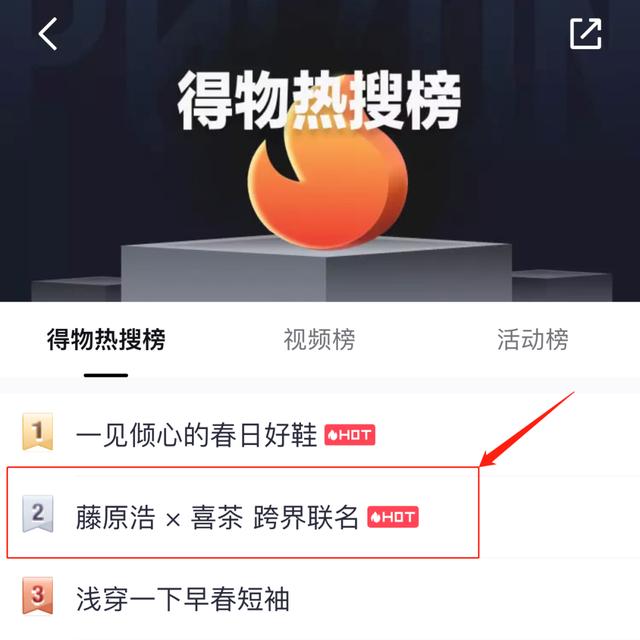The height and width of the screenshot is (640, 640).
Task: Switch to the 活动榜 tab
Action: 533,339
